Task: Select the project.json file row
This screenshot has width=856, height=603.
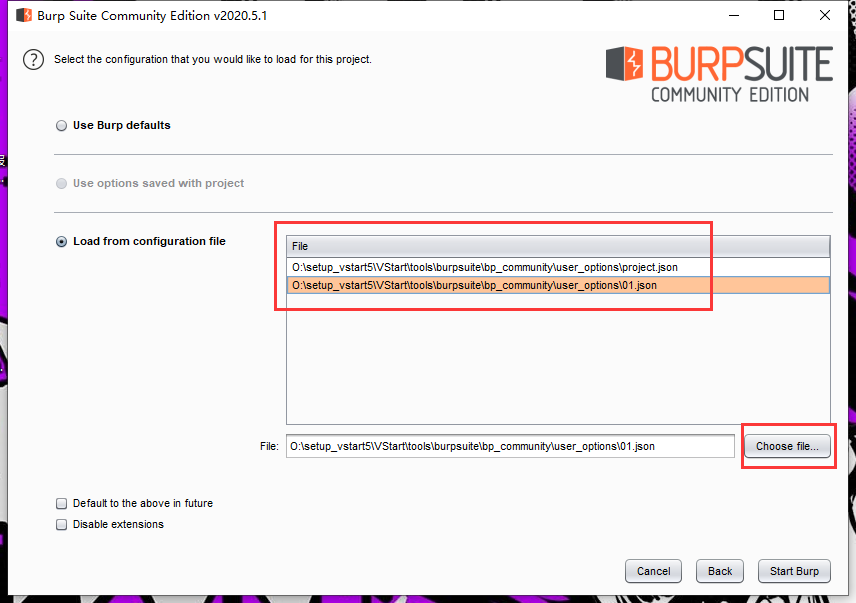Action: (558, 267)
